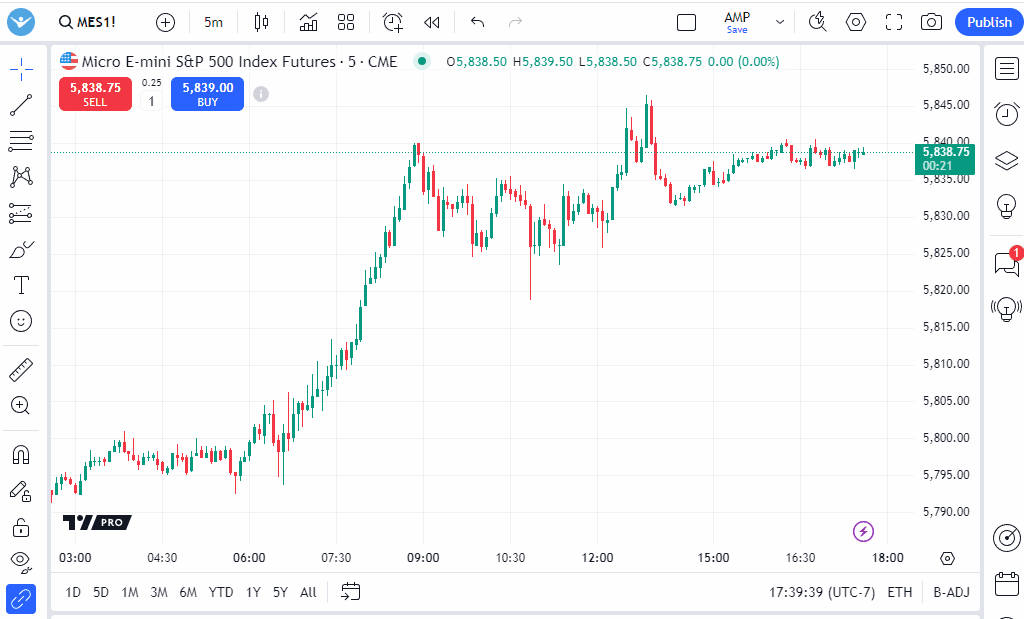Select the trend line drawing tool

pos(21,104)
